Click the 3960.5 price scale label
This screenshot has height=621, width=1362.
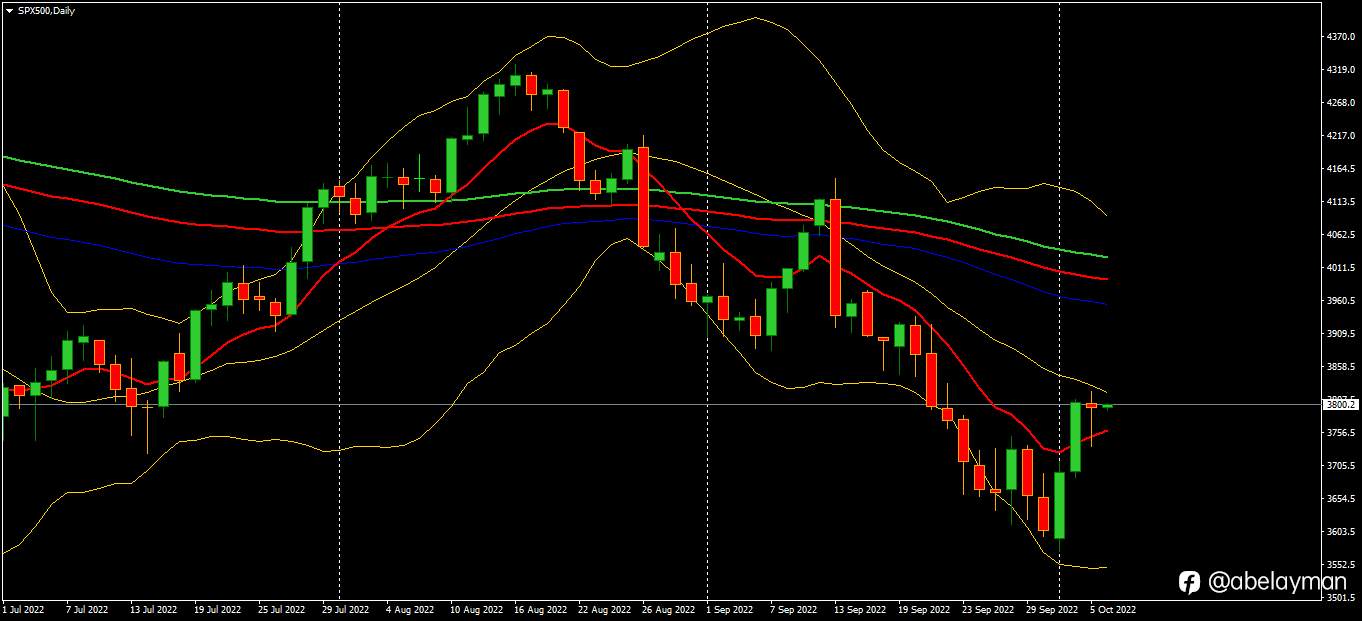1340,301
